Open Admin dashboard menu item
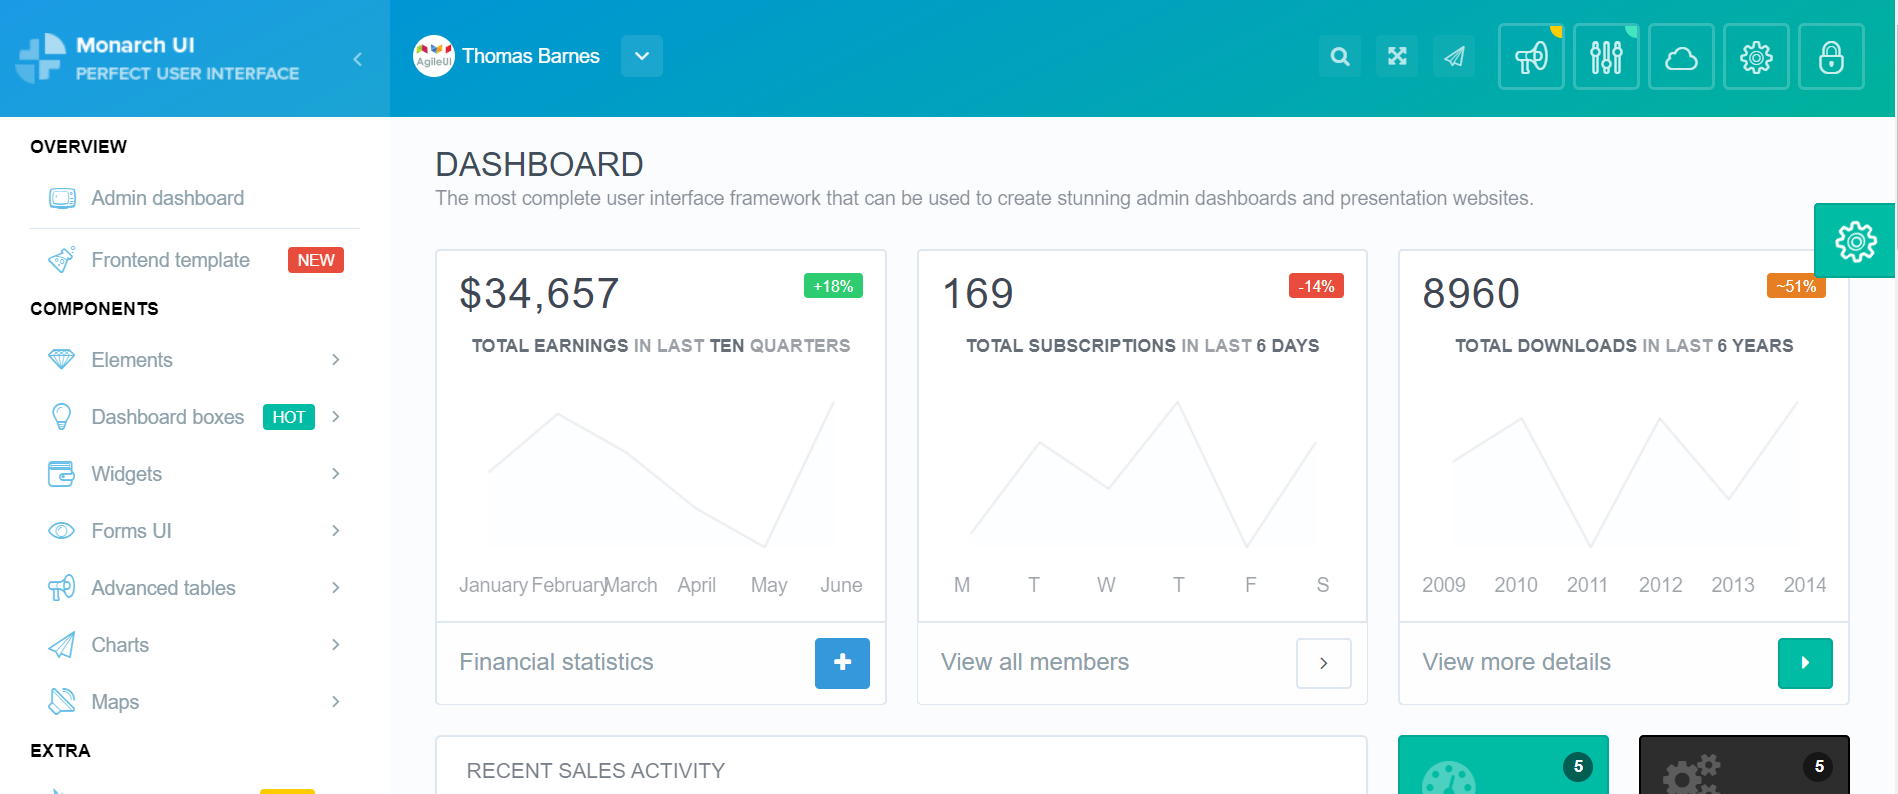The height and width of the screenshot is (794, 1898). [195, 198]
